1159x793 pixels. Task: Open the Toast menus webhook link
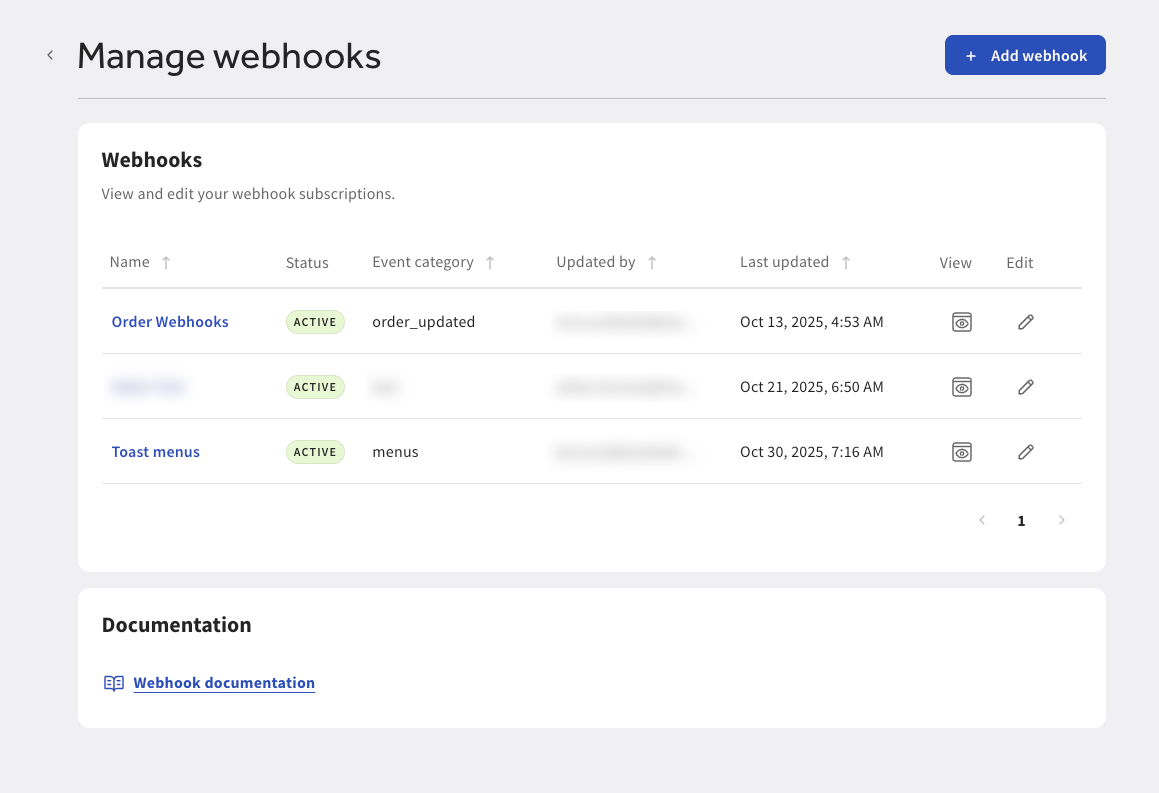155,451
